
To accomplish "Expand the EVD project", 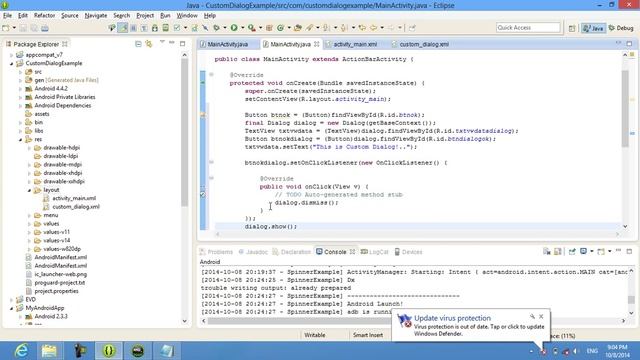I will click(12, 300).
